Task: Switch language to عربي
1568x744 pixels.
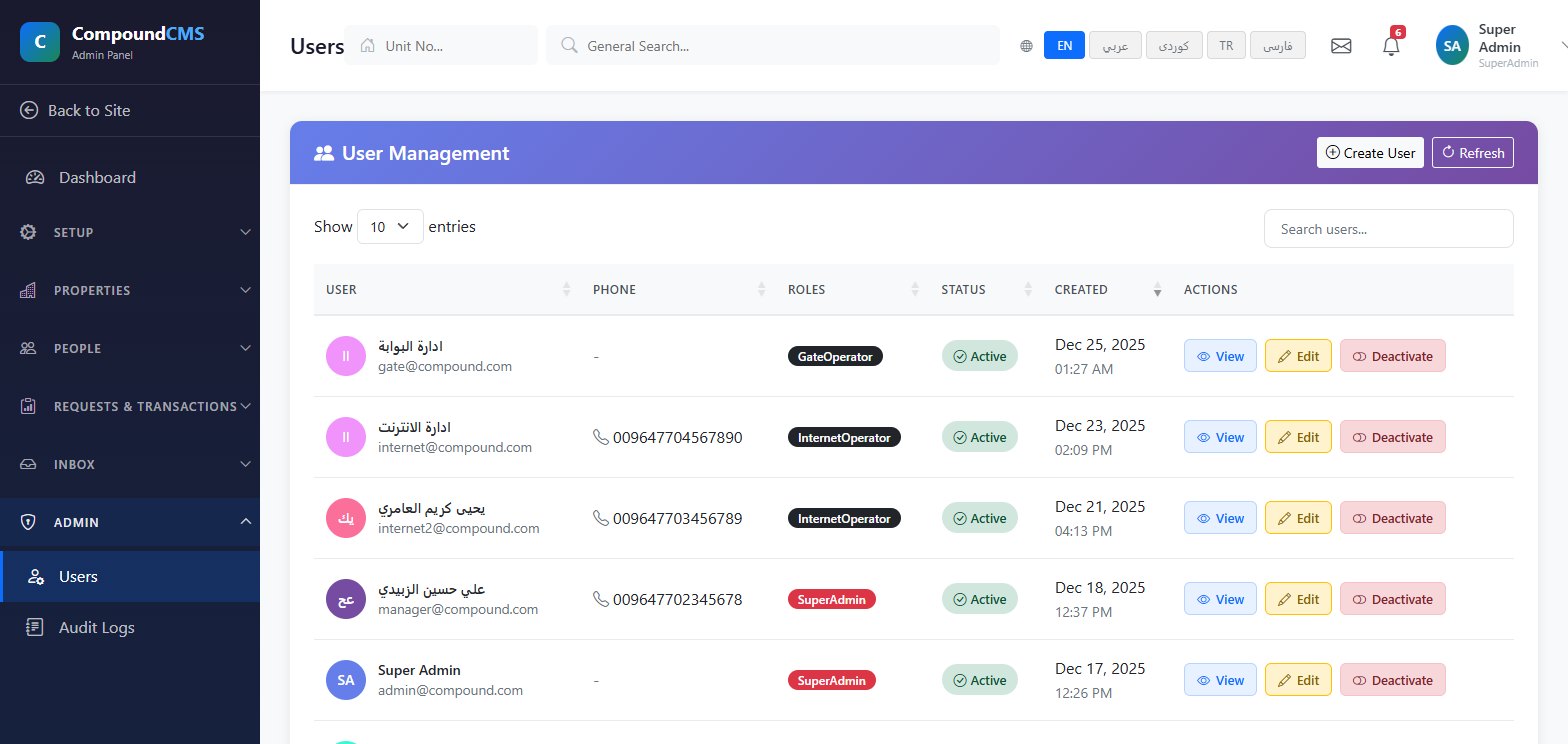Action: pyautogui.click(x=1115, y=46)
